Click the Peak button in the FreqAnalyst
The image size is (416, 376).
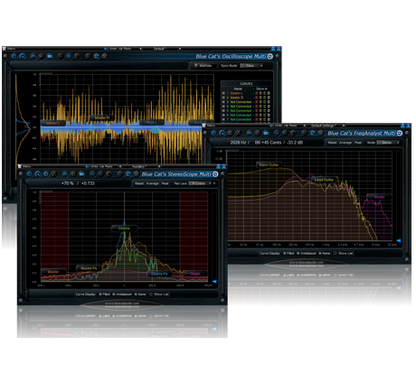(x=358, y=142)
